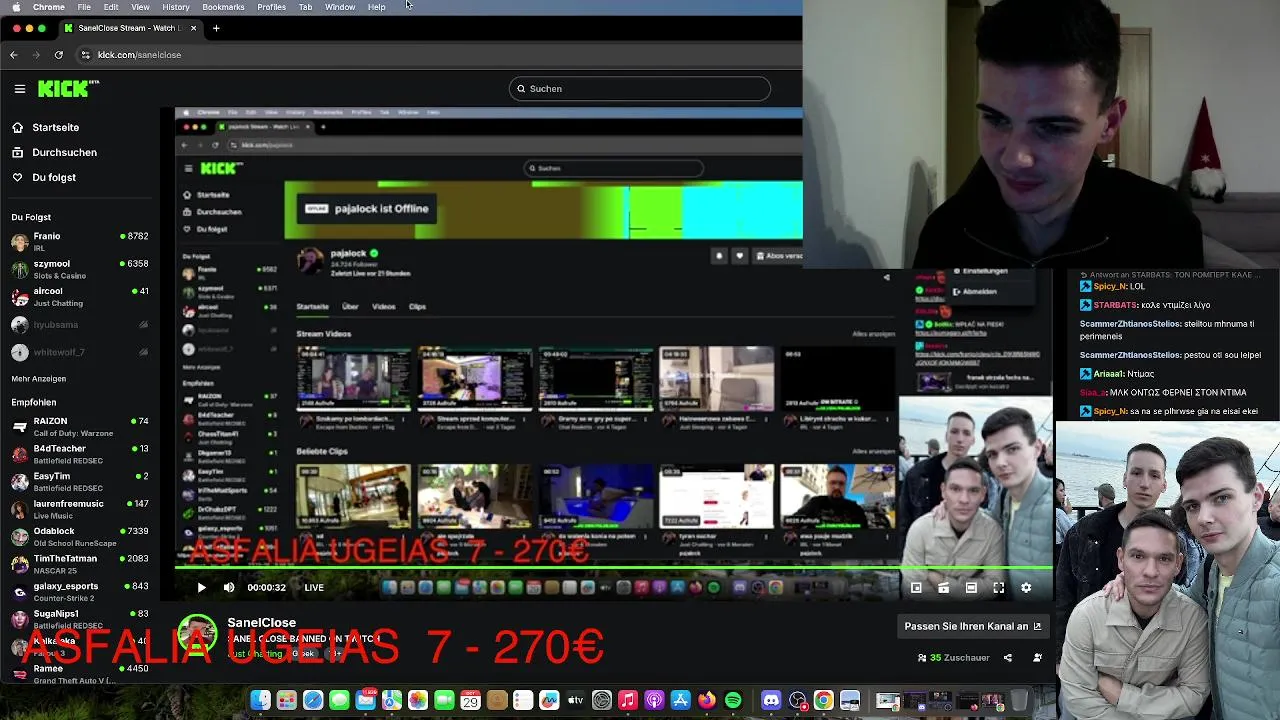Open the mini-player picture-in-picture icon
This screenshot has width=1280, height=720.
[x=916, y=588]
